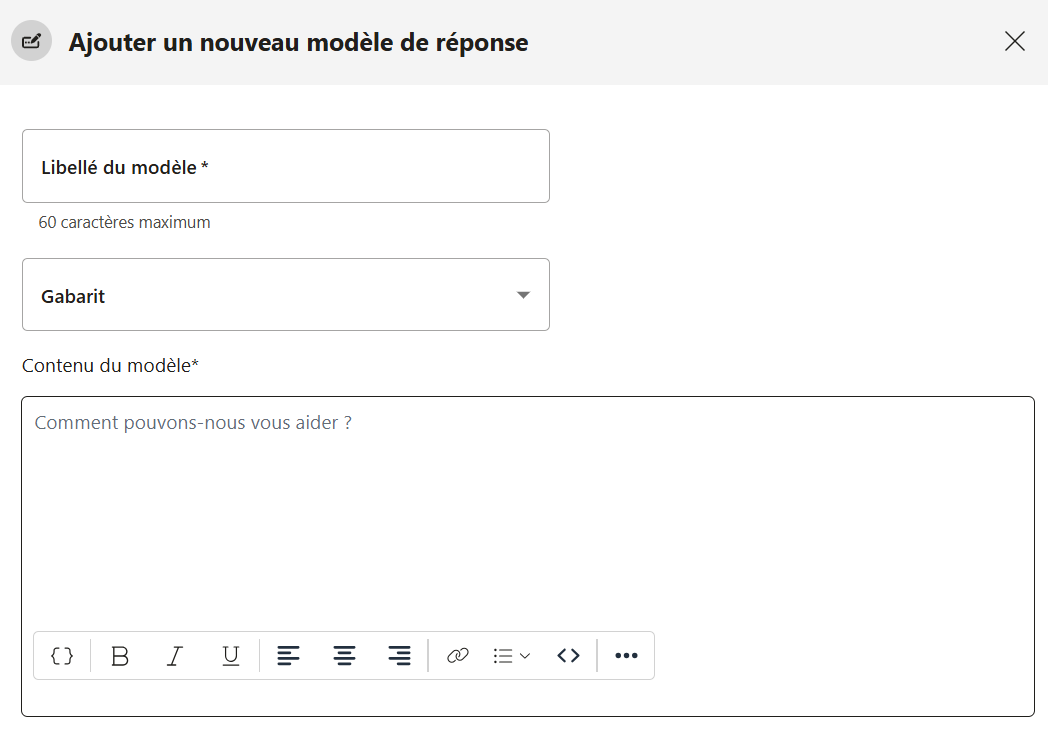1048x729 pixels.
Task: Insert a bulleted list
Action: tap(503, 656)
